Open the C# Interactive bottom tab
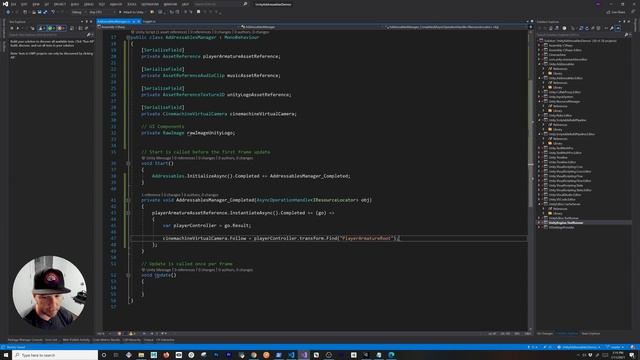Image resolution: width=640 pixels, height=360 pixels. pos(165,340)
